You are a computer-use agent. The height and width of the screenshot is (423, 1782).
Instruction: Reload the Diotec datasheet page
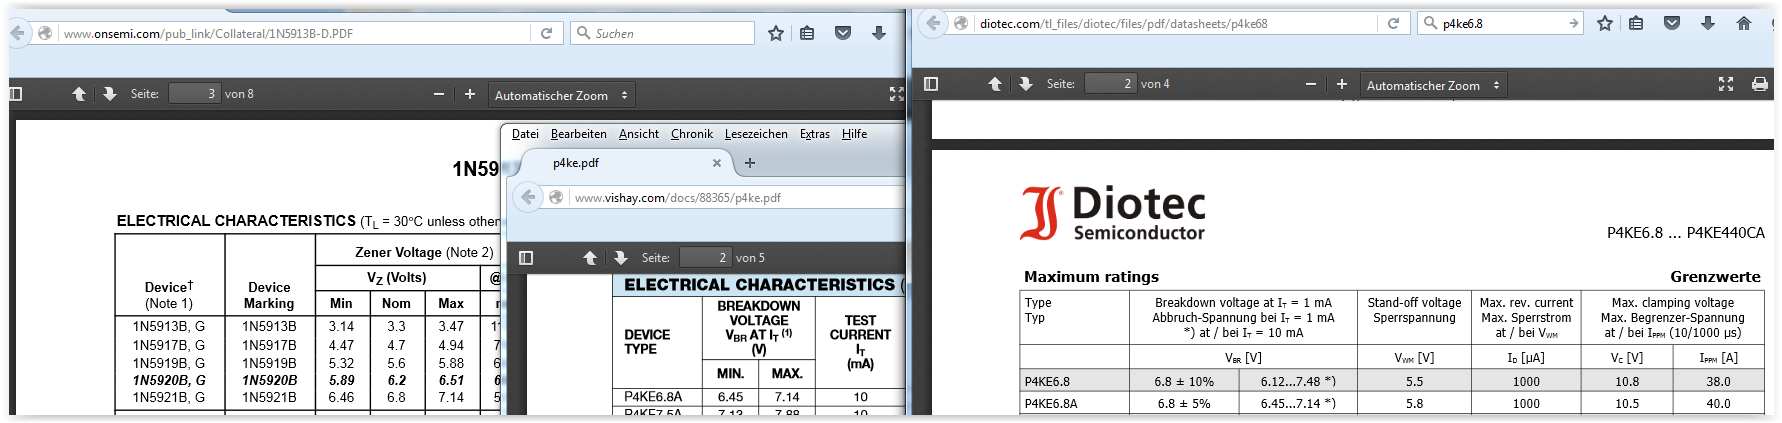1392,23
